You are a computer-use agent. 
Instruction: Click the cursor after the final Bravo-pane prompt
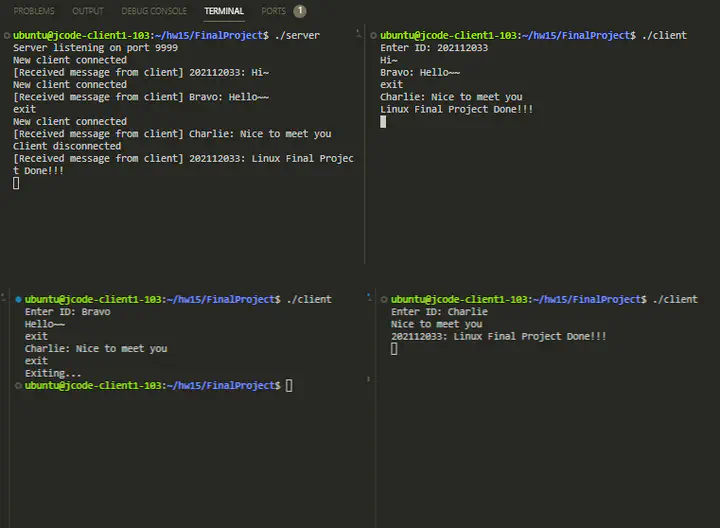pyautogui.click(x=289, y=386)
